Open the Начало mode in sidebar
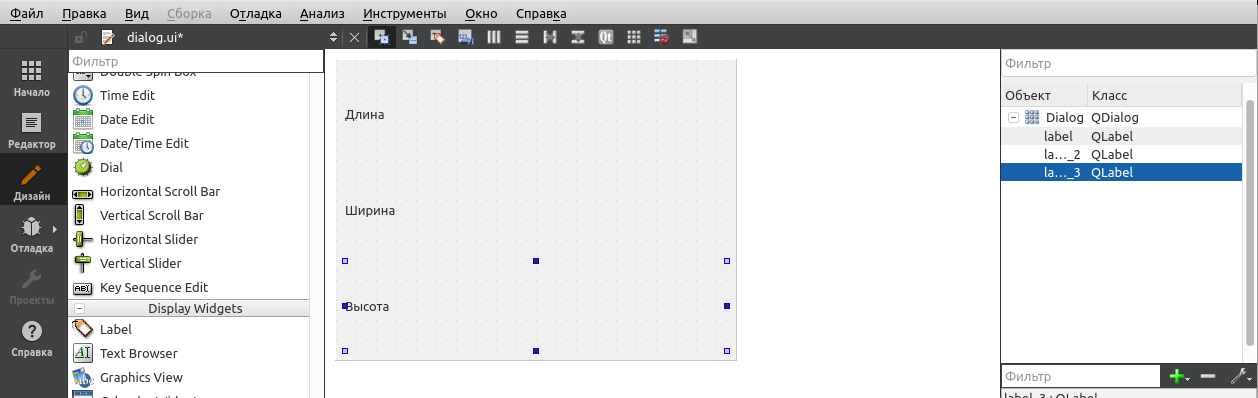1258x398 pixels. click(x=31, y=78)
